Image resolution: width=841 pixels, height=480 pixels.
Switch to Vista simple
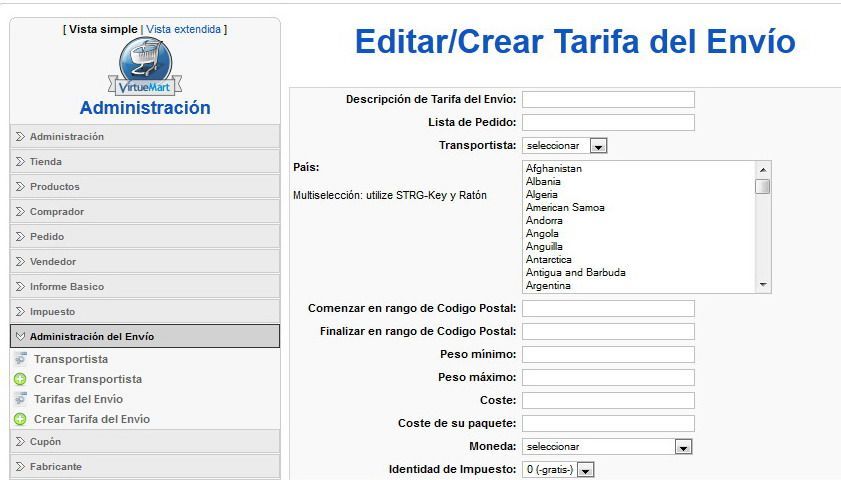point(104,29)
